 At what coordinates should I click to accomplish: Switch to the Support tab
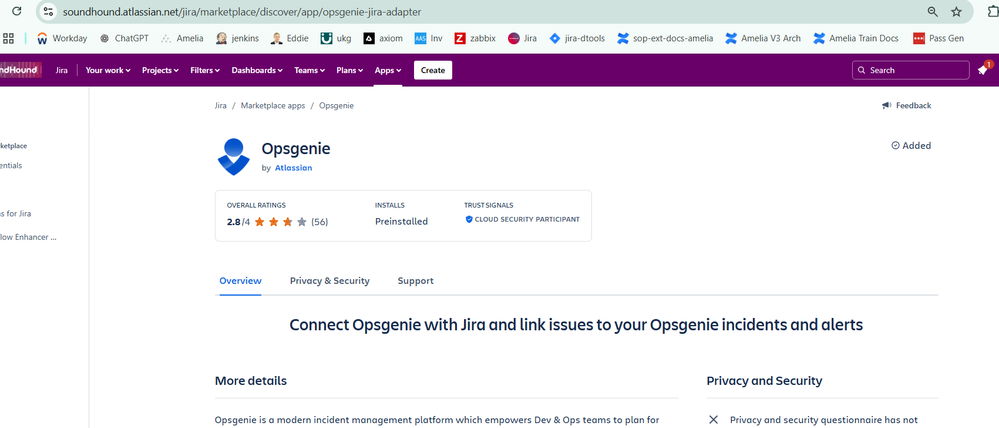pos(415,281)
